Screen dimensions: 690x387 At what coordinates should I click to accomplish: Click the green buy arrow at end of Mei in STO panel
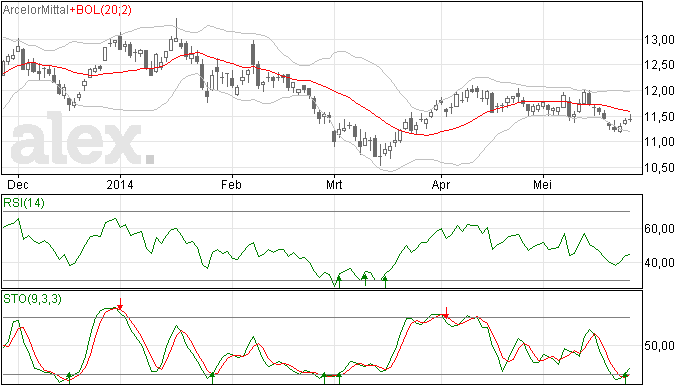pos(625,378)
